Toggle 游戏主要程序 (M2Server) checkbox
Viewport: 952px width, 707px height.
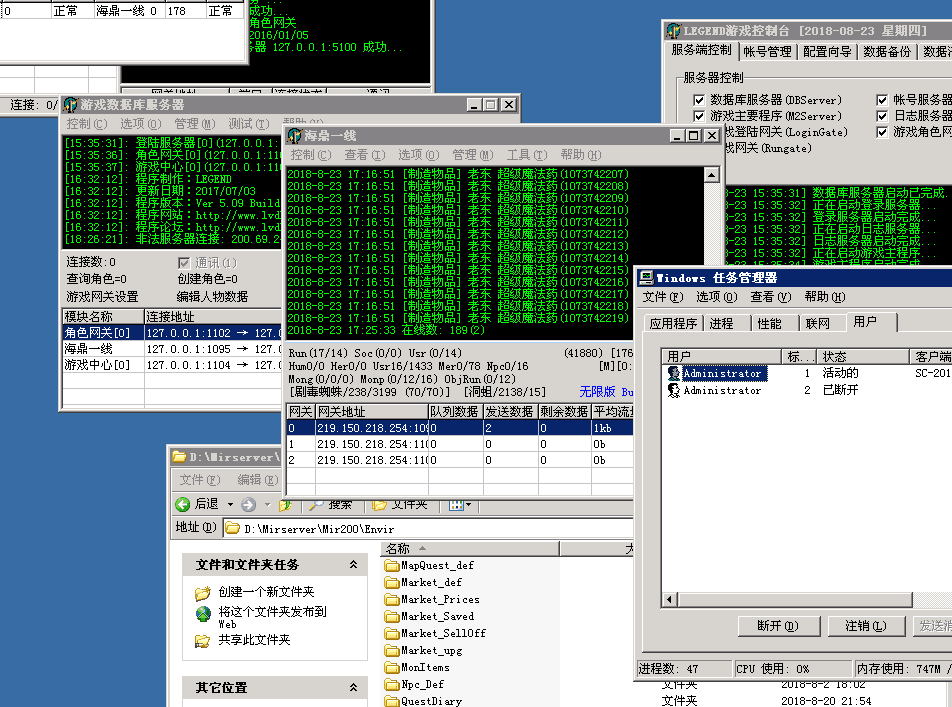pyautogui.click(x=698, y=116)
